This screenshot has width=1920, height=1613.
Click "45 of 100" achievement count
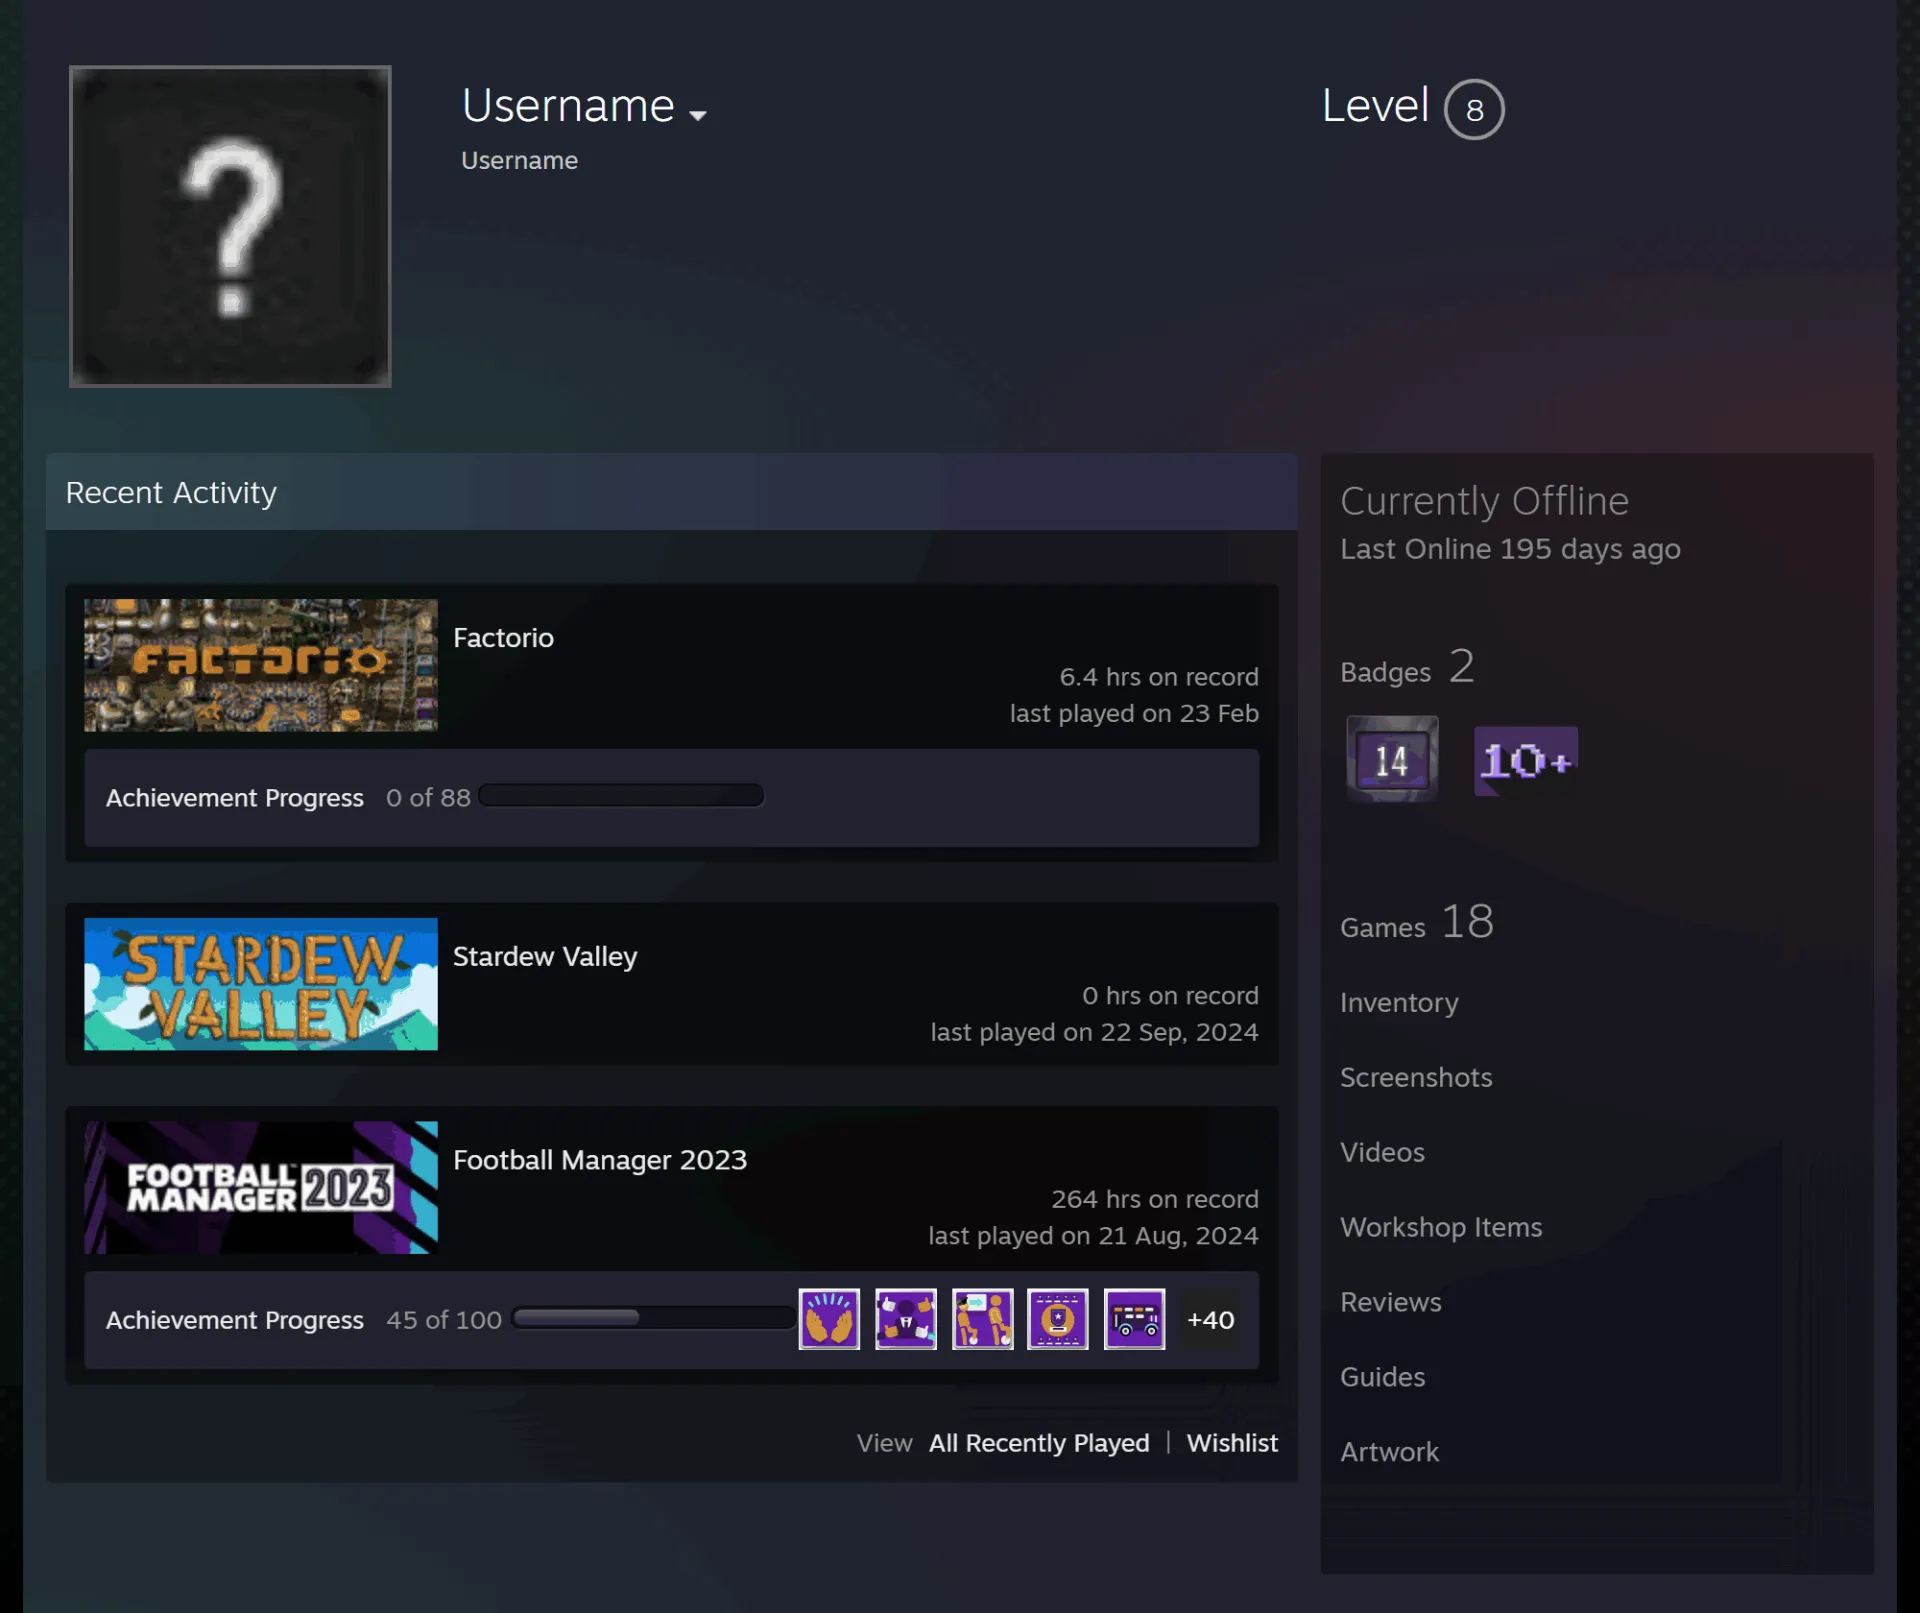tap(444, 1320)
